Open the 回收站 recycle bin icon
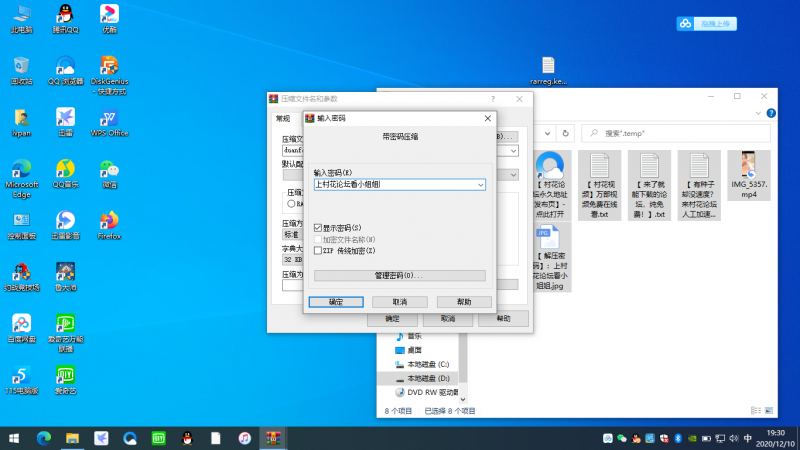800x450 pixels. point(21,68)
